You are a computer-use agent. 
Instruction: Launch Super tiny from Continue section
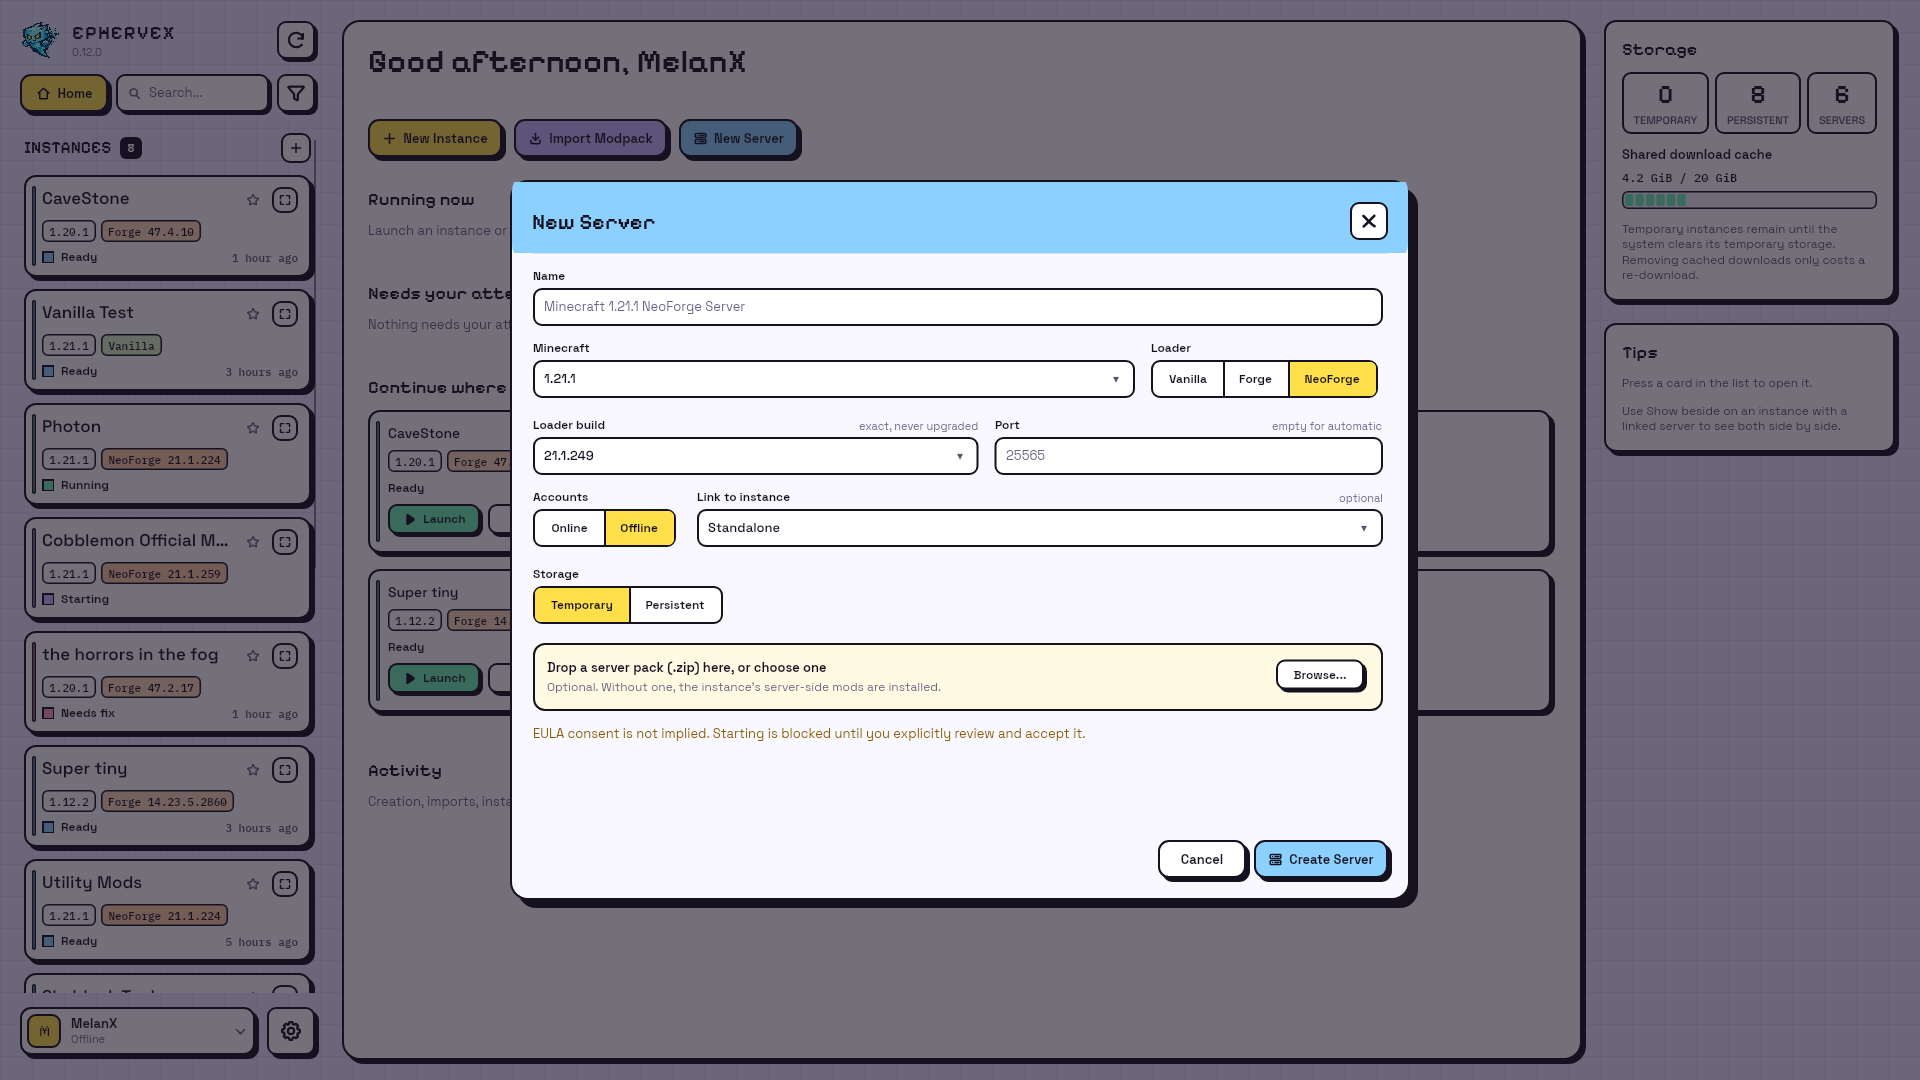(x=434, y=678)
